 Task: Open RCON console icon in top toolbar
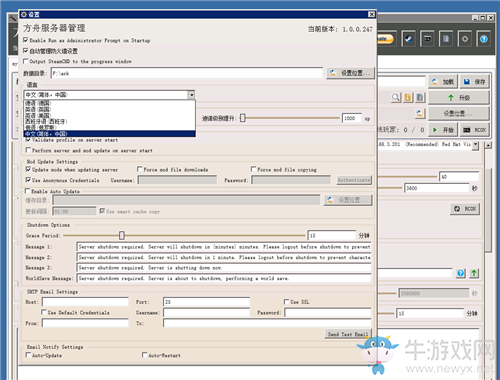click(x=427, y=39)
